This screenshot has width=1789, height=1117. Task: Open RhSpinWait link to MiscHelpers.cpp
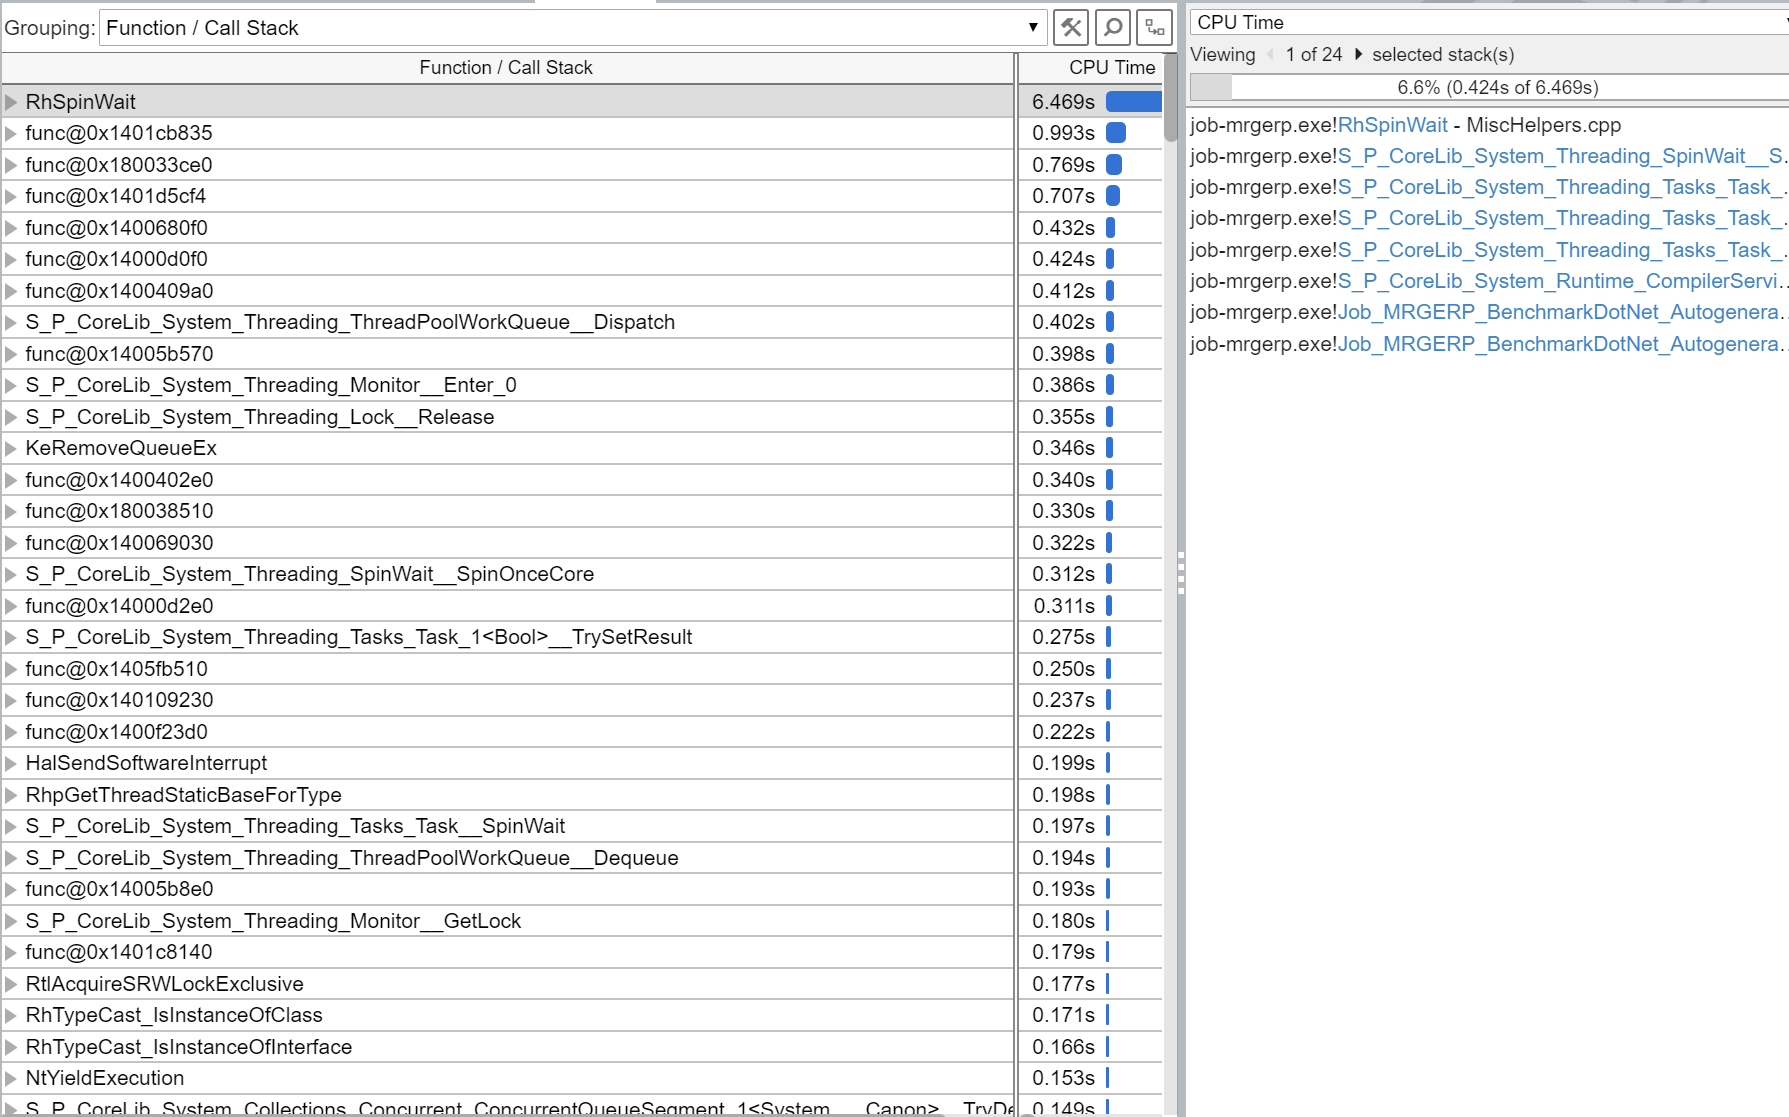pyautogui.click(x=1395, y=125)
